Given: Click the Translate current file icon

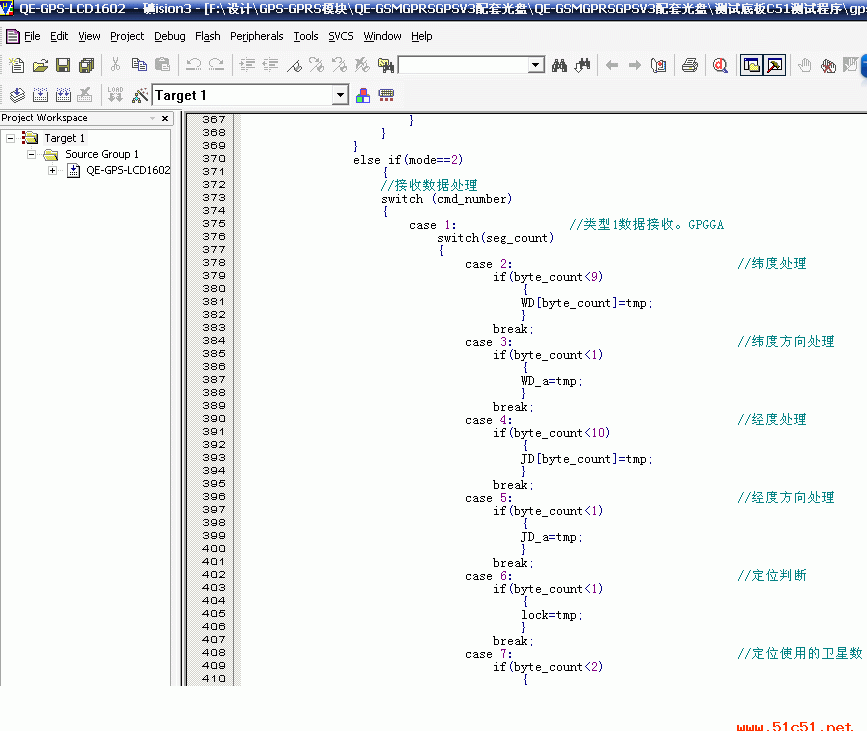Looking at the screenshot, I should pos(17,95).
